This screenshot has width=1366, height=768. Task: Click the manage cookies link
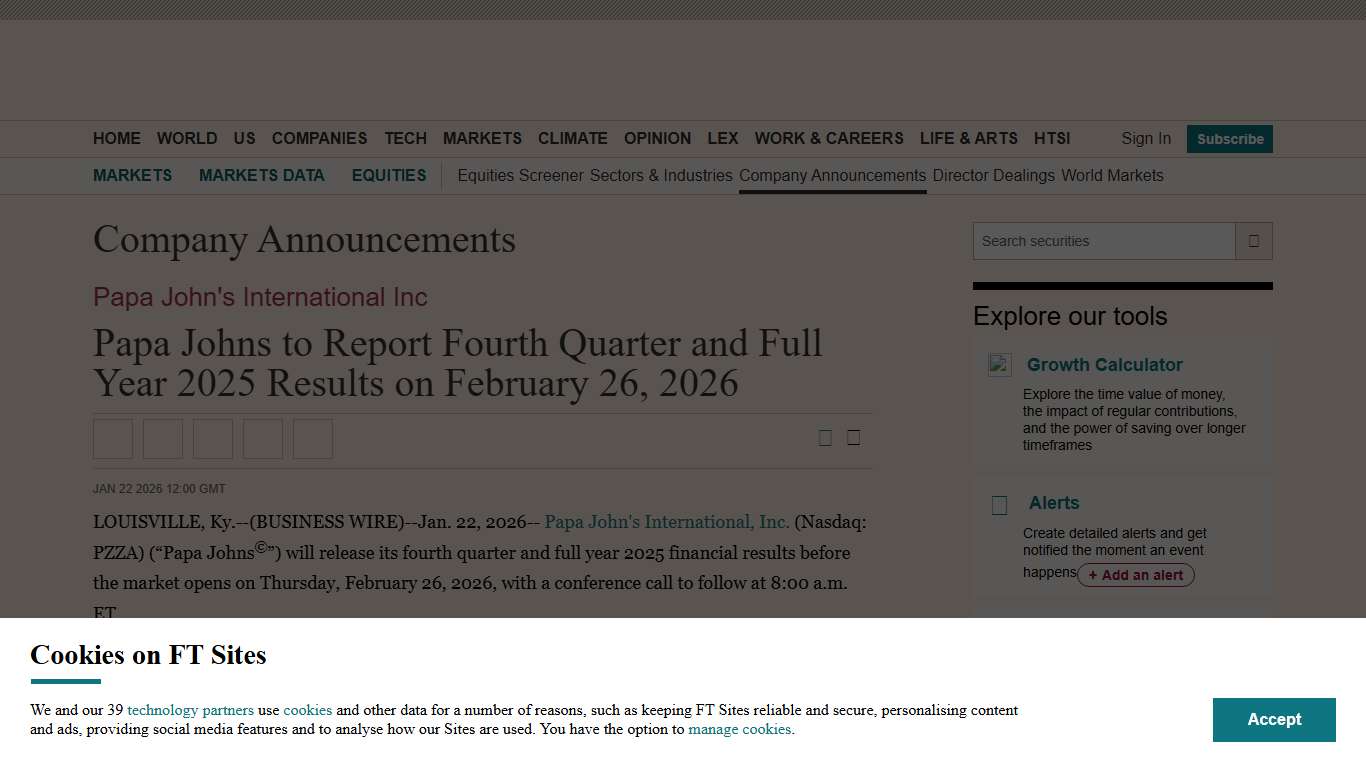(x=739, y=729)
